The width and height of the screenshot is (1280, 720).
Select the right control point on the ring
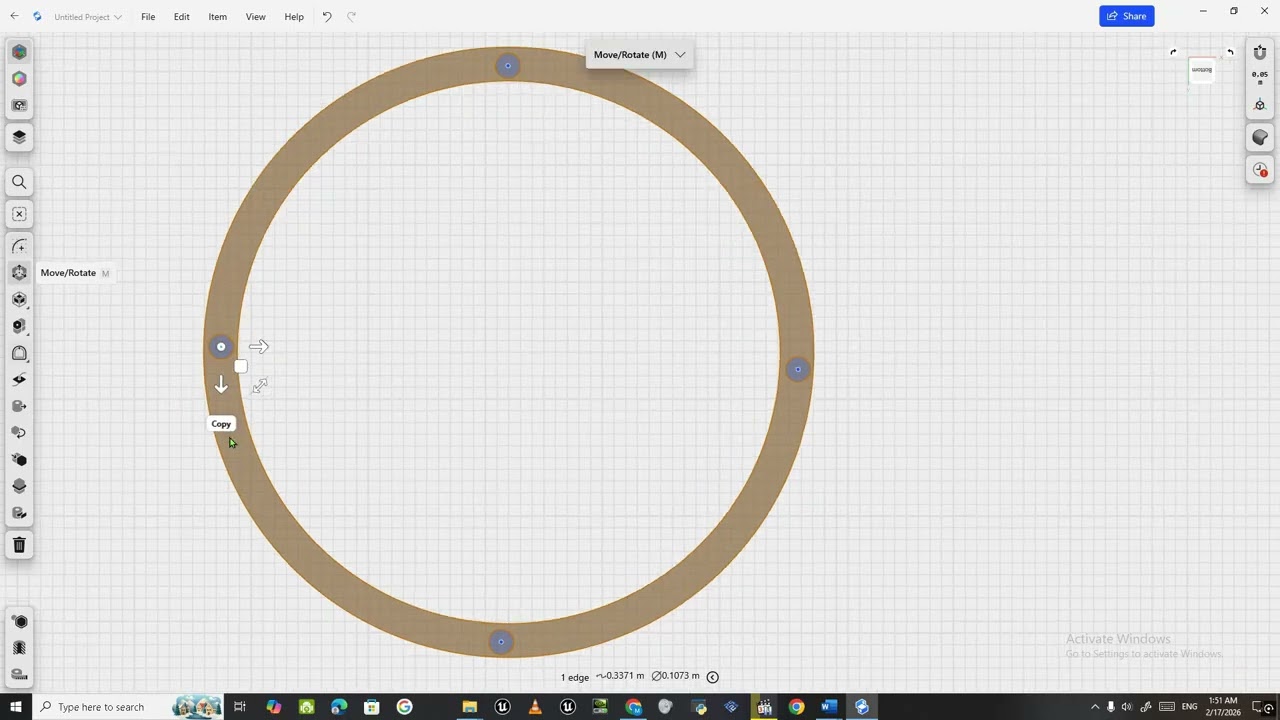pos(797,369)
